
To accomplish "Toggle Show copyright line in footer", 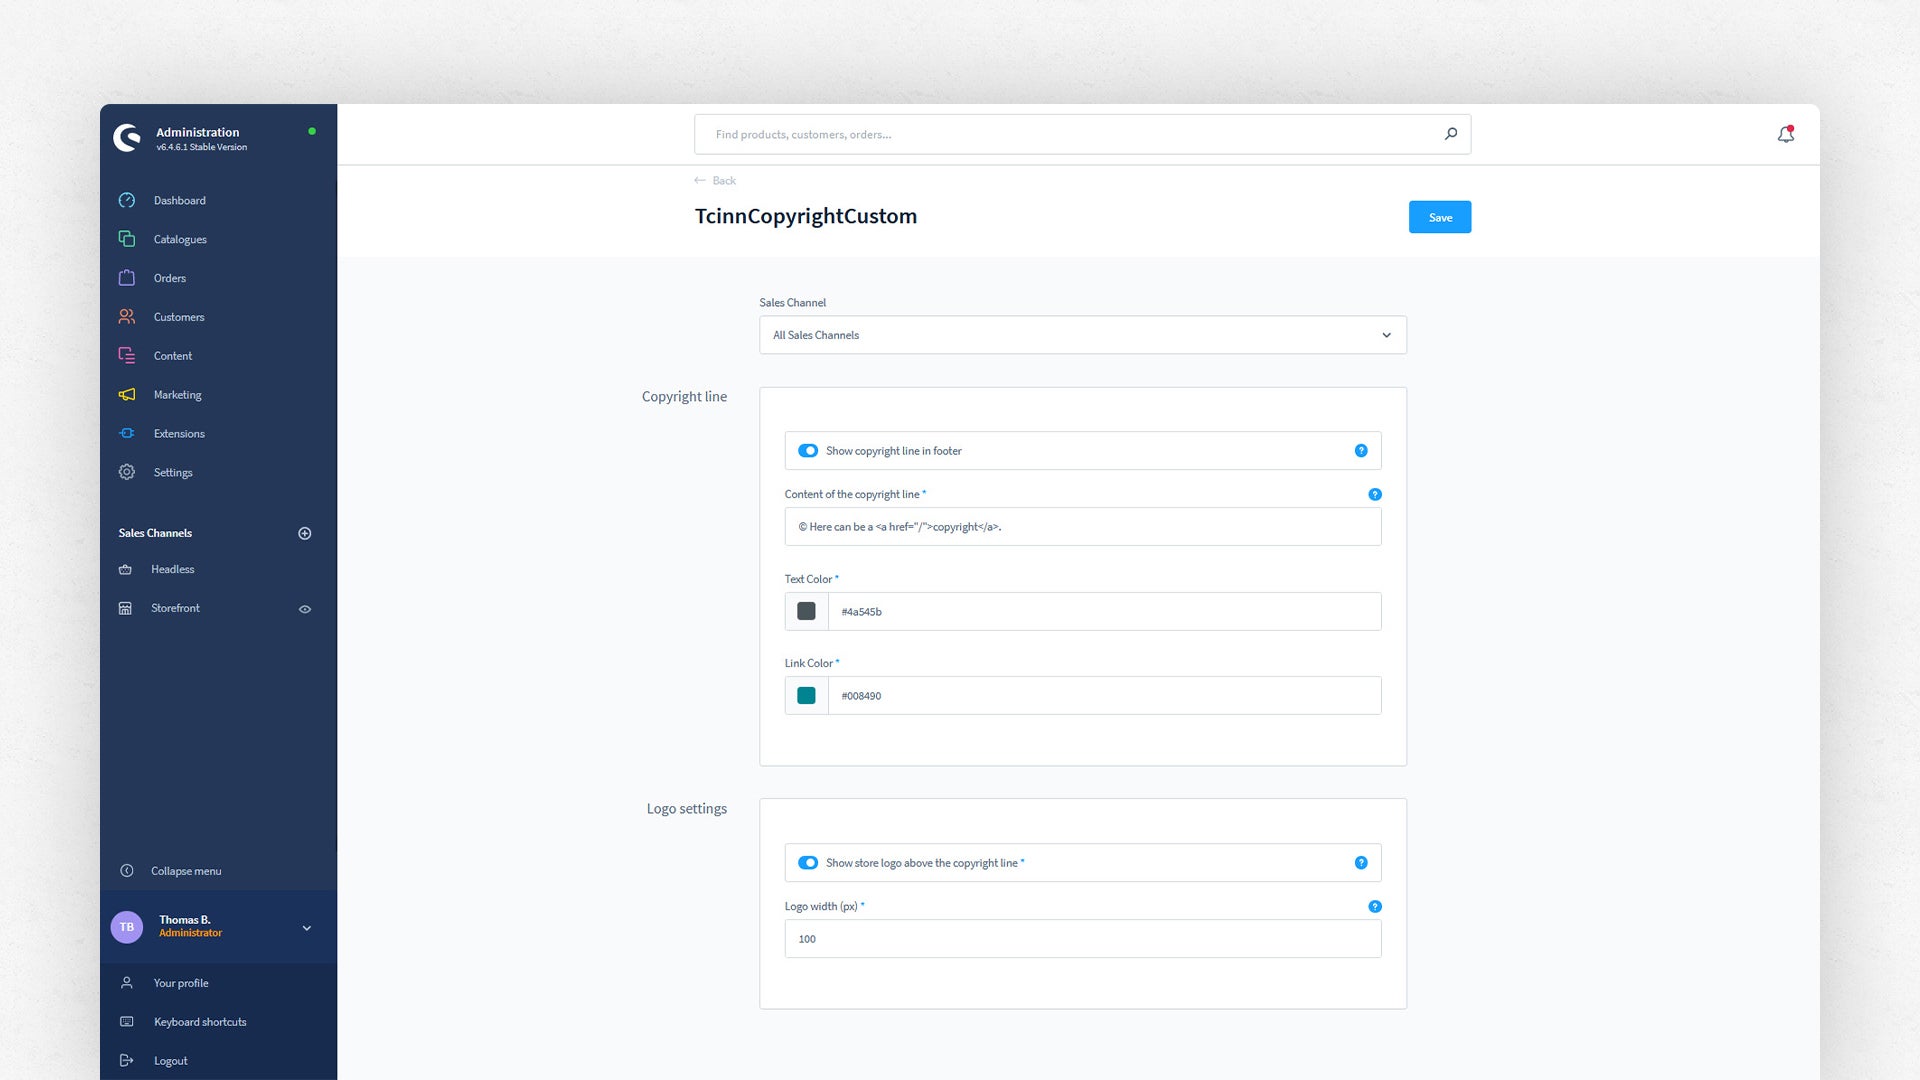I will tap(807, 450).
